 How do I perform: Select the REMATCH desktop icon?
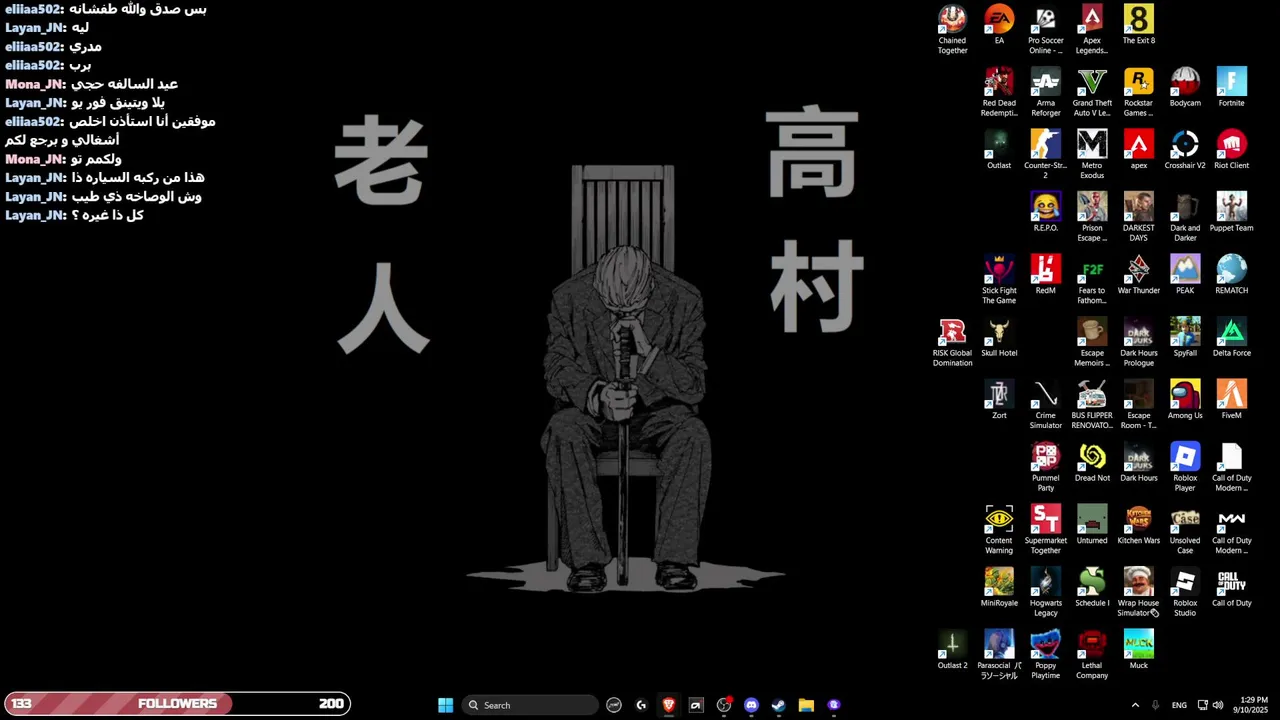1231,275
